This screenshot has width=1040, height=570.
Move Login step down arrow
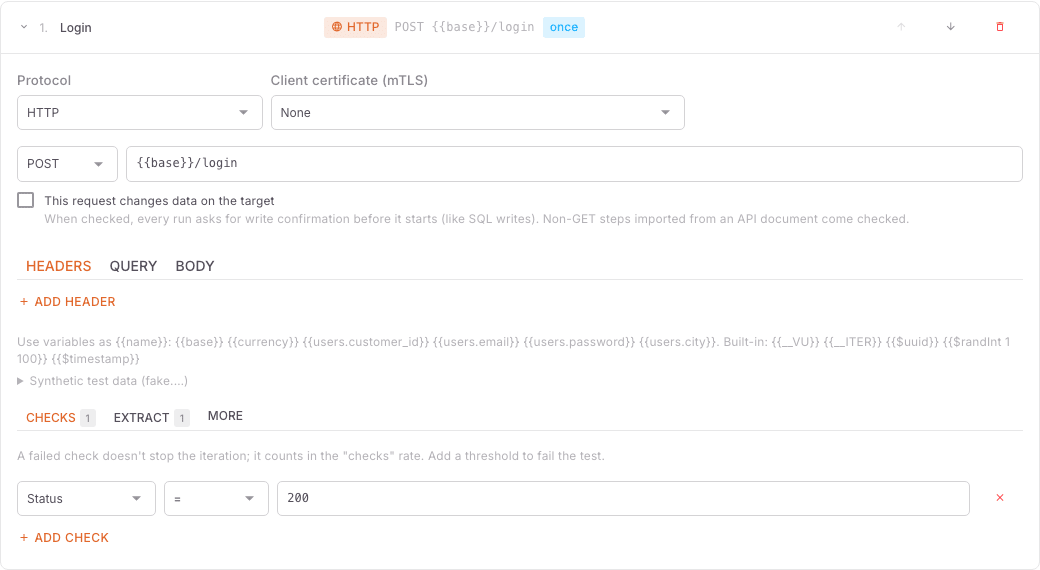point(950,27)
